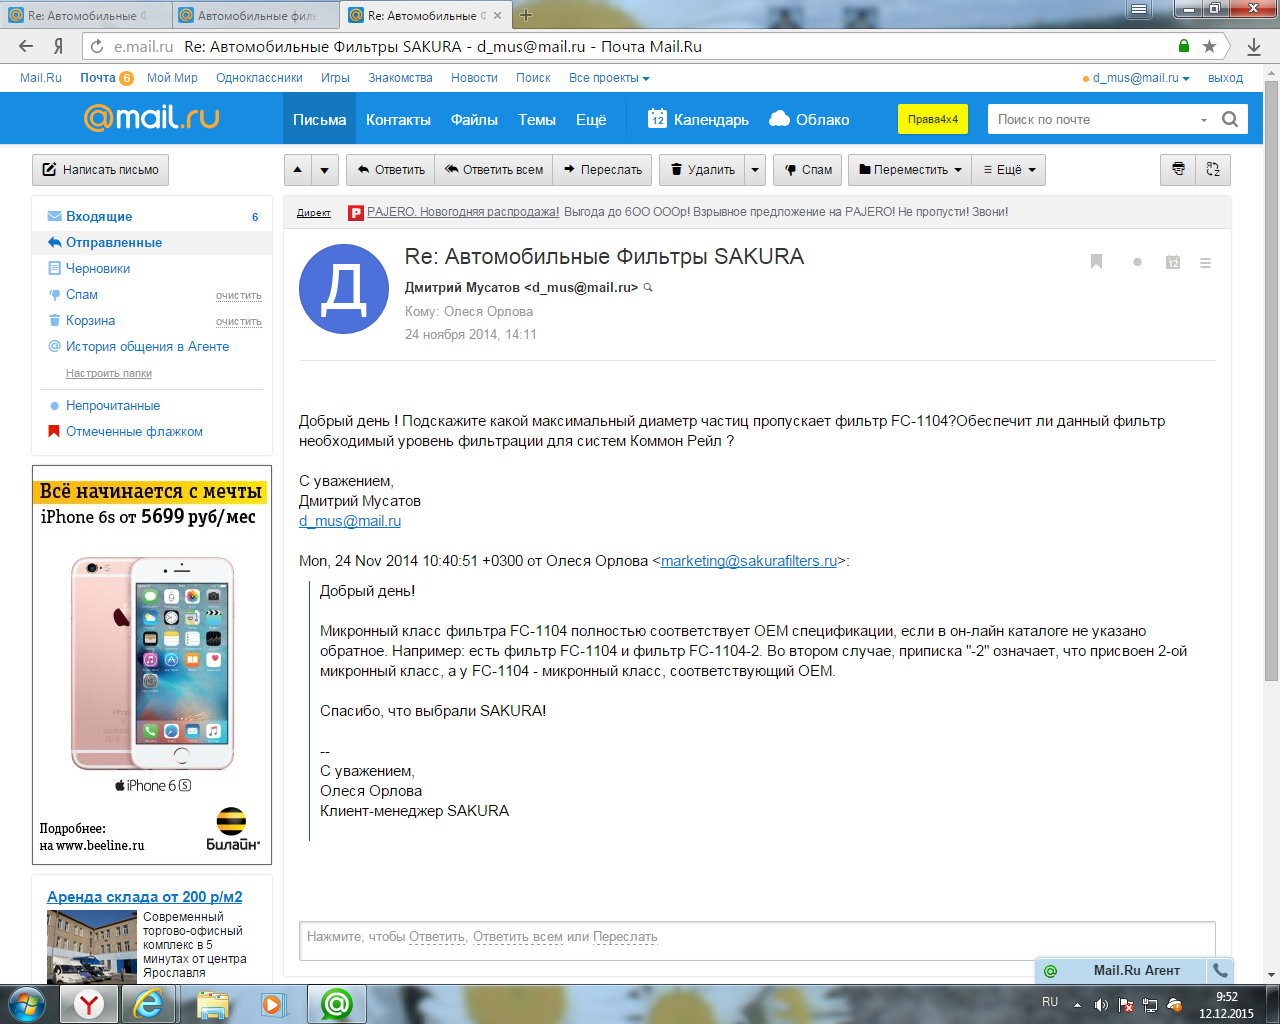
Task: Click the browser back arrow
Action: tap(26, 46)
